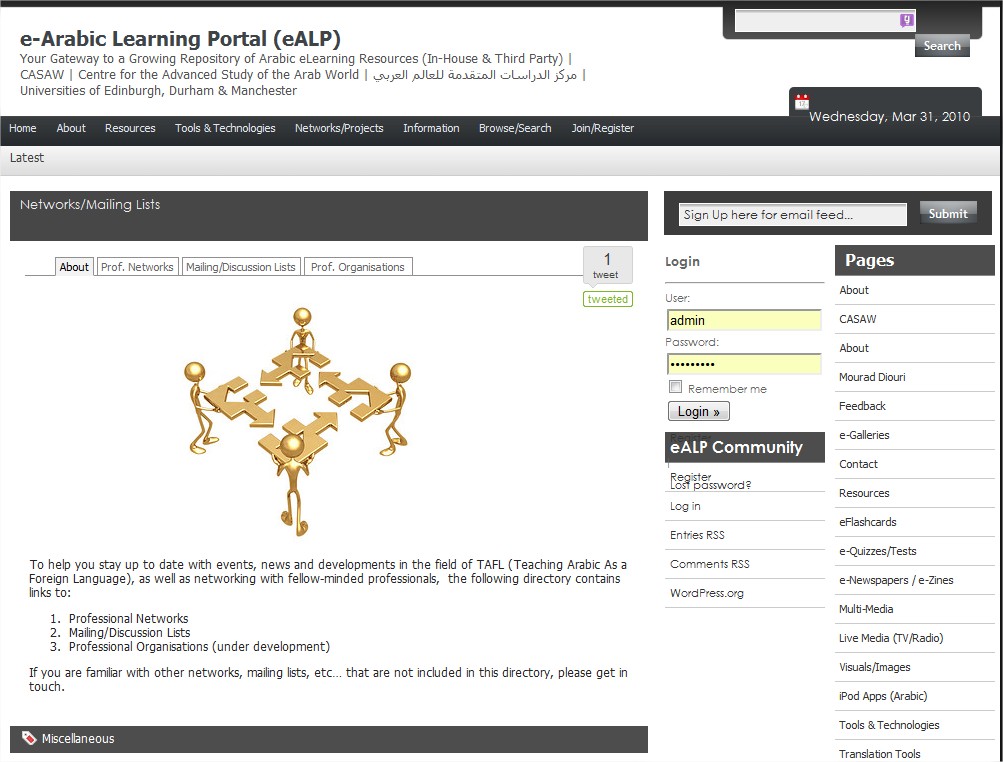Open the Resources navigation menu

pyautogui.click(x=130, y=128)
